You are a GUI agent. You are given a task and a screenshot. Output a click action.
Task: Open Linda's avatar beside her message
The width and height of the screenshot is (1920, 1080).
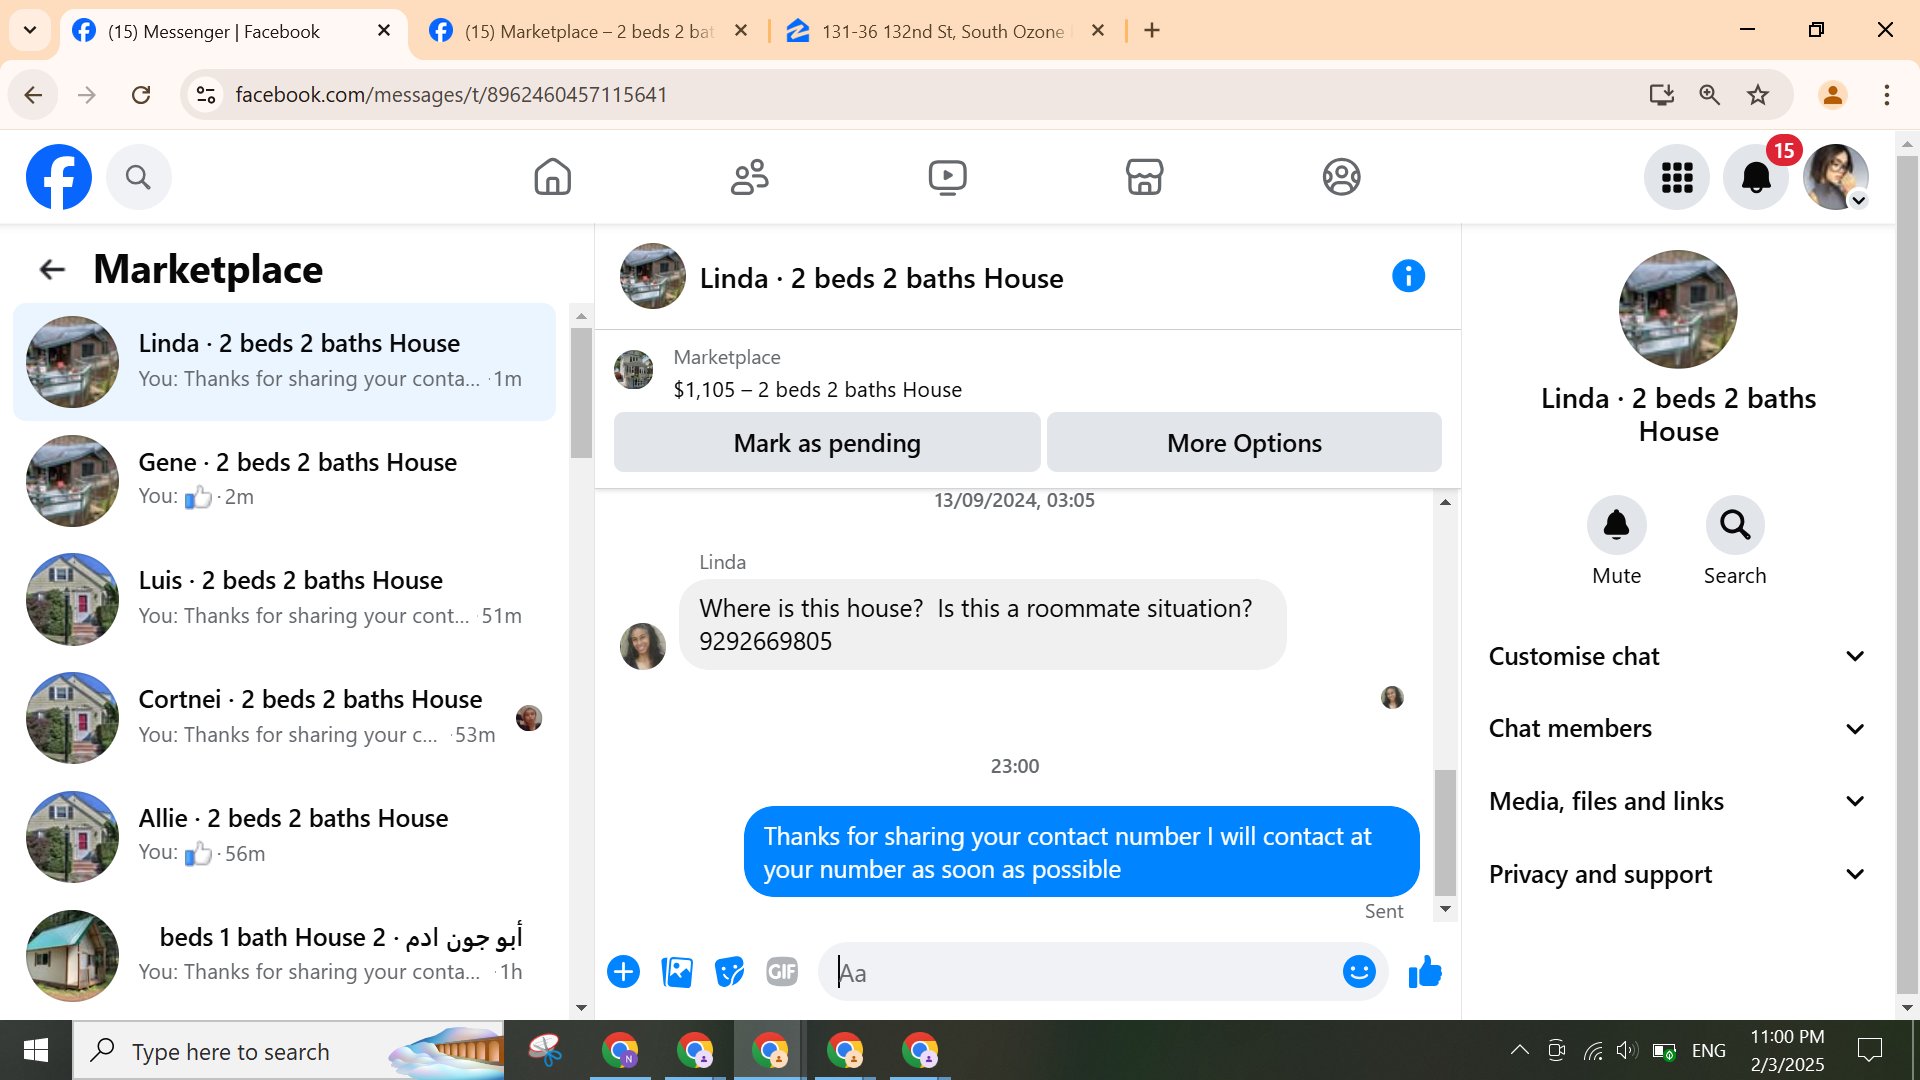tap(643, 646)
